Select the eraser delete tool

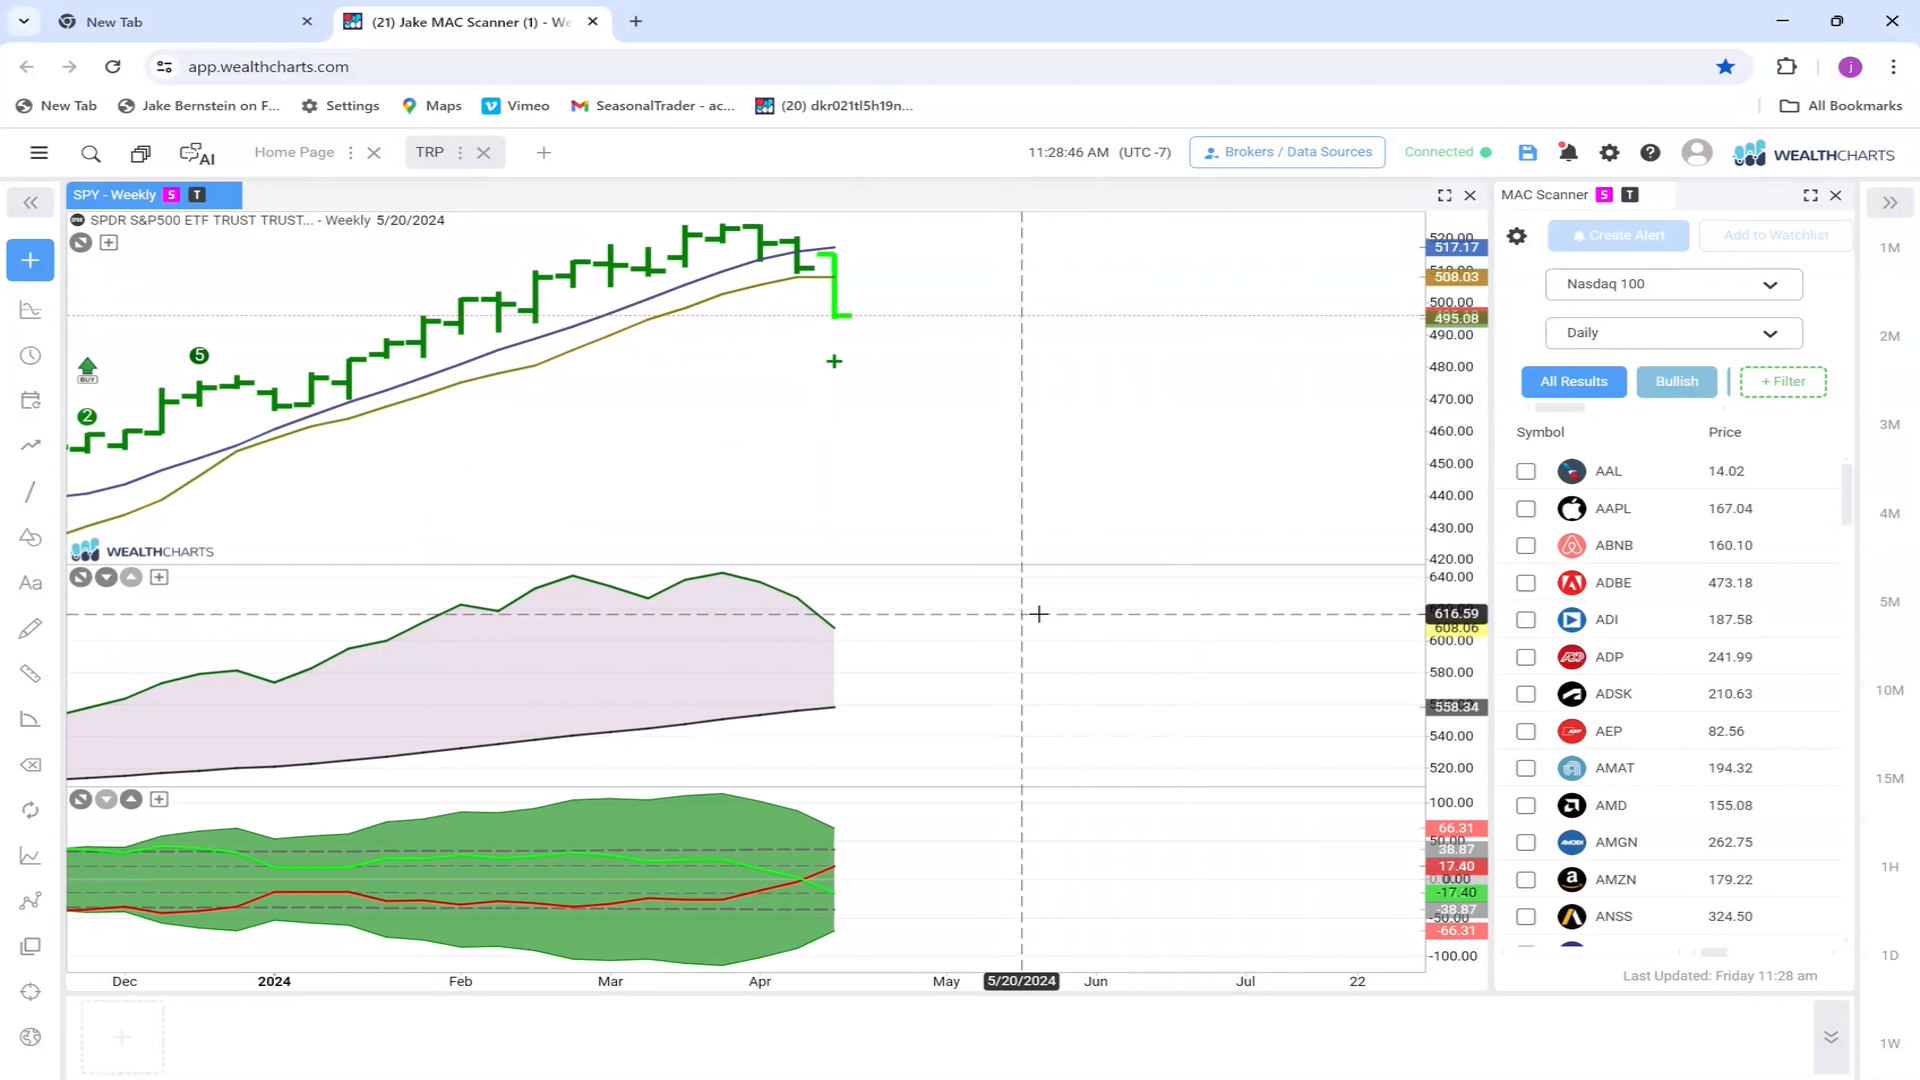click(30, 765)
